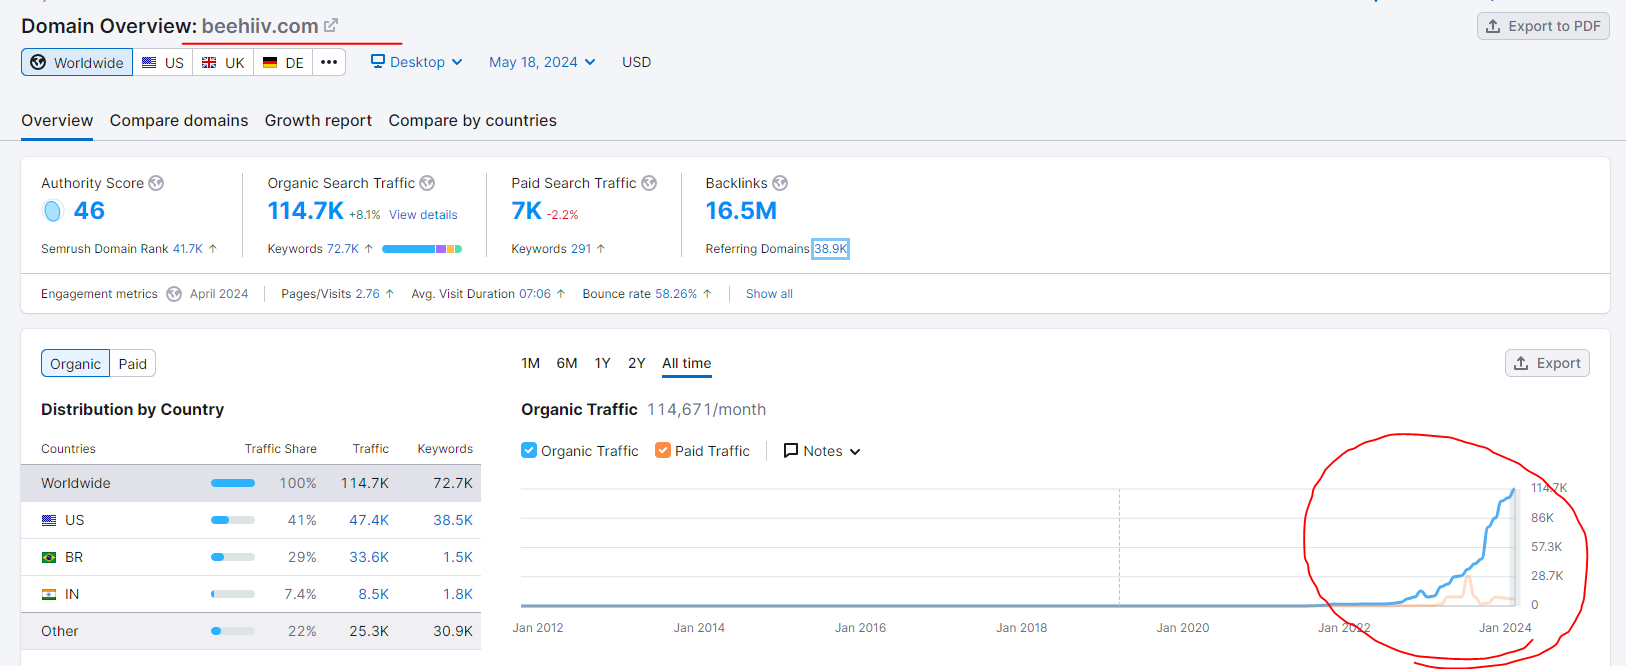Click Authority Score info globe icon
1626x669 pixels.
(156, 183)
